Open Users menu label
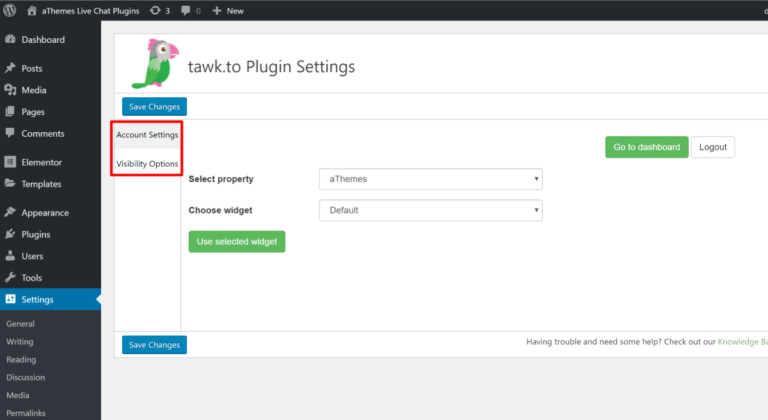This screenshot has width=768, height=420. coord(32,256)
